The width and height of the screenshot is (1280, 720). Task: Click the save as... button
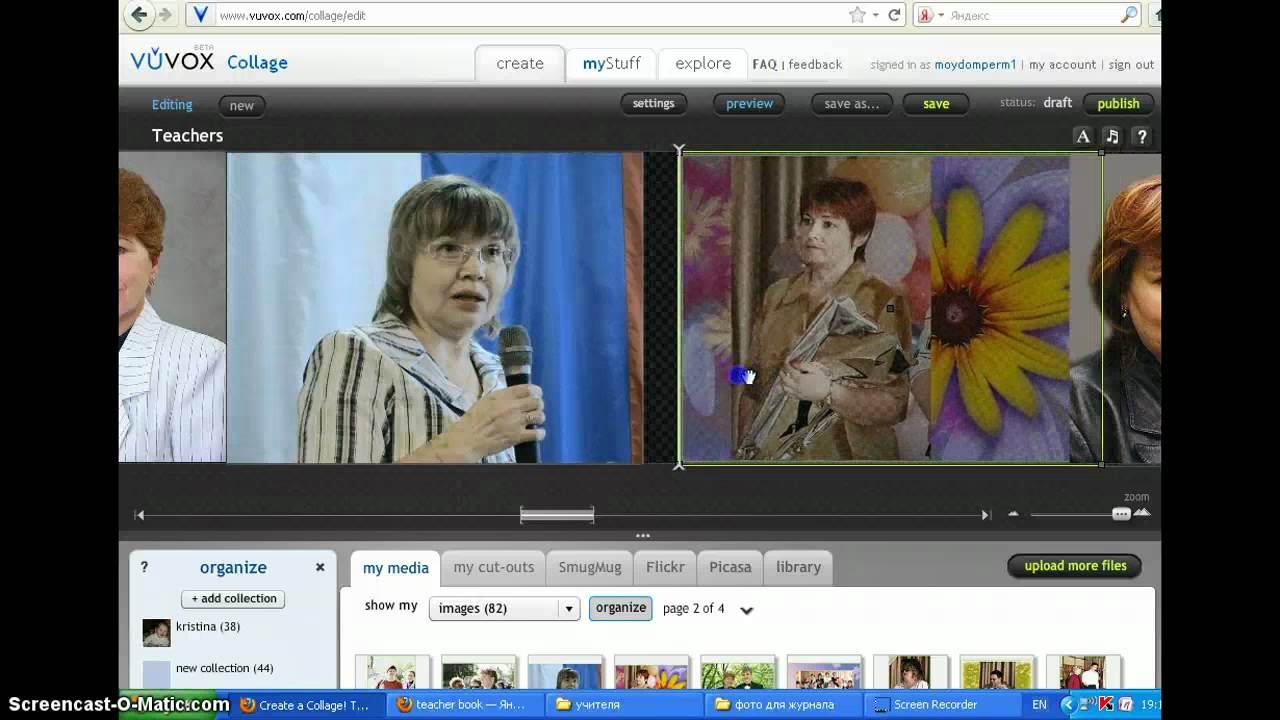pos(852,103)
